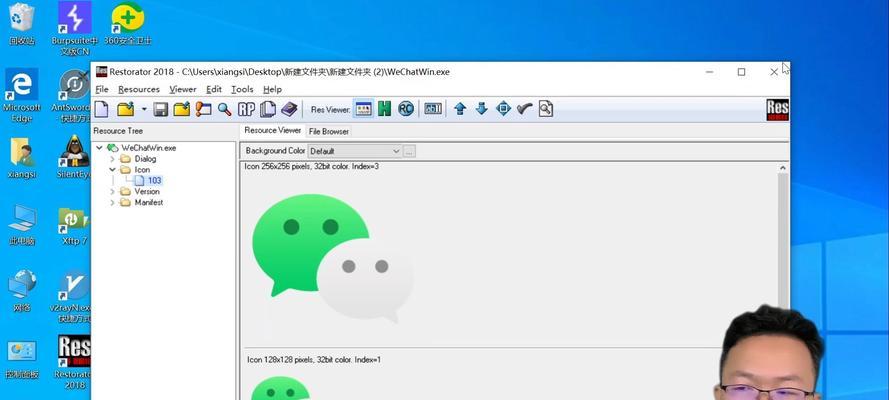
Task: Click the magnifying glass search icon
Action: [x=225, y=109]
